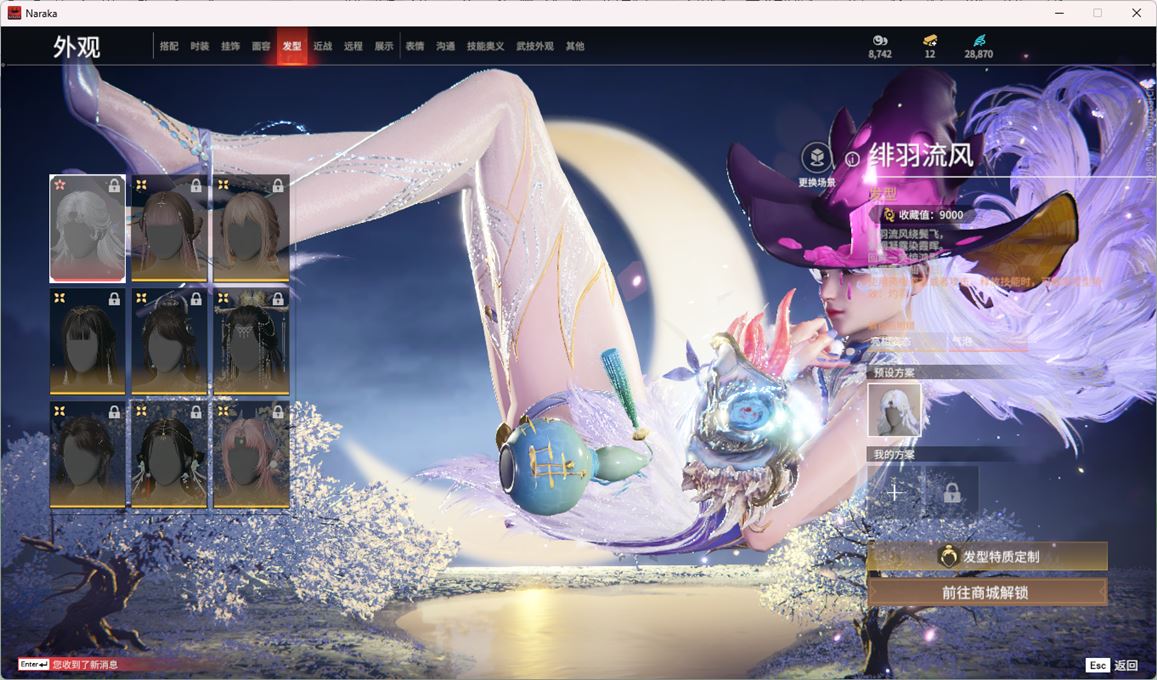
Task: Select the 气泡 sub-tab
Action: click(962, 341)
